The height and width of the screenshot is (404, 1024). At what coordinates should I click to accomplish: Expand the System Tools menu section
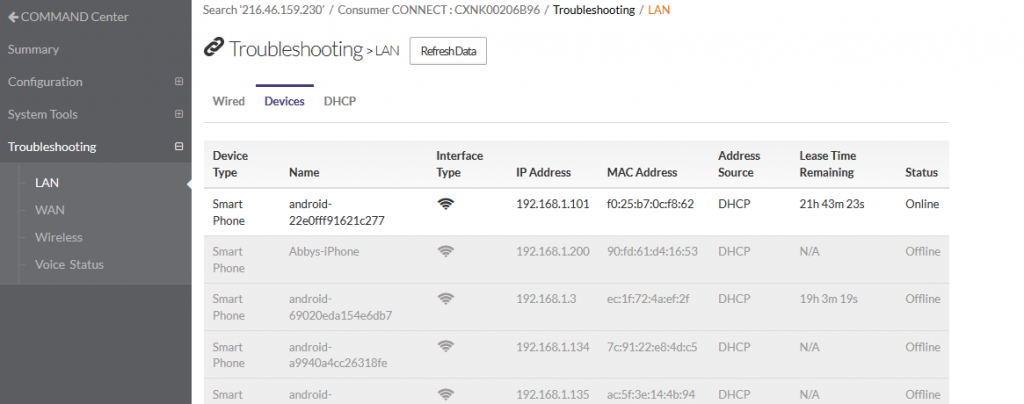coord(179,114)
